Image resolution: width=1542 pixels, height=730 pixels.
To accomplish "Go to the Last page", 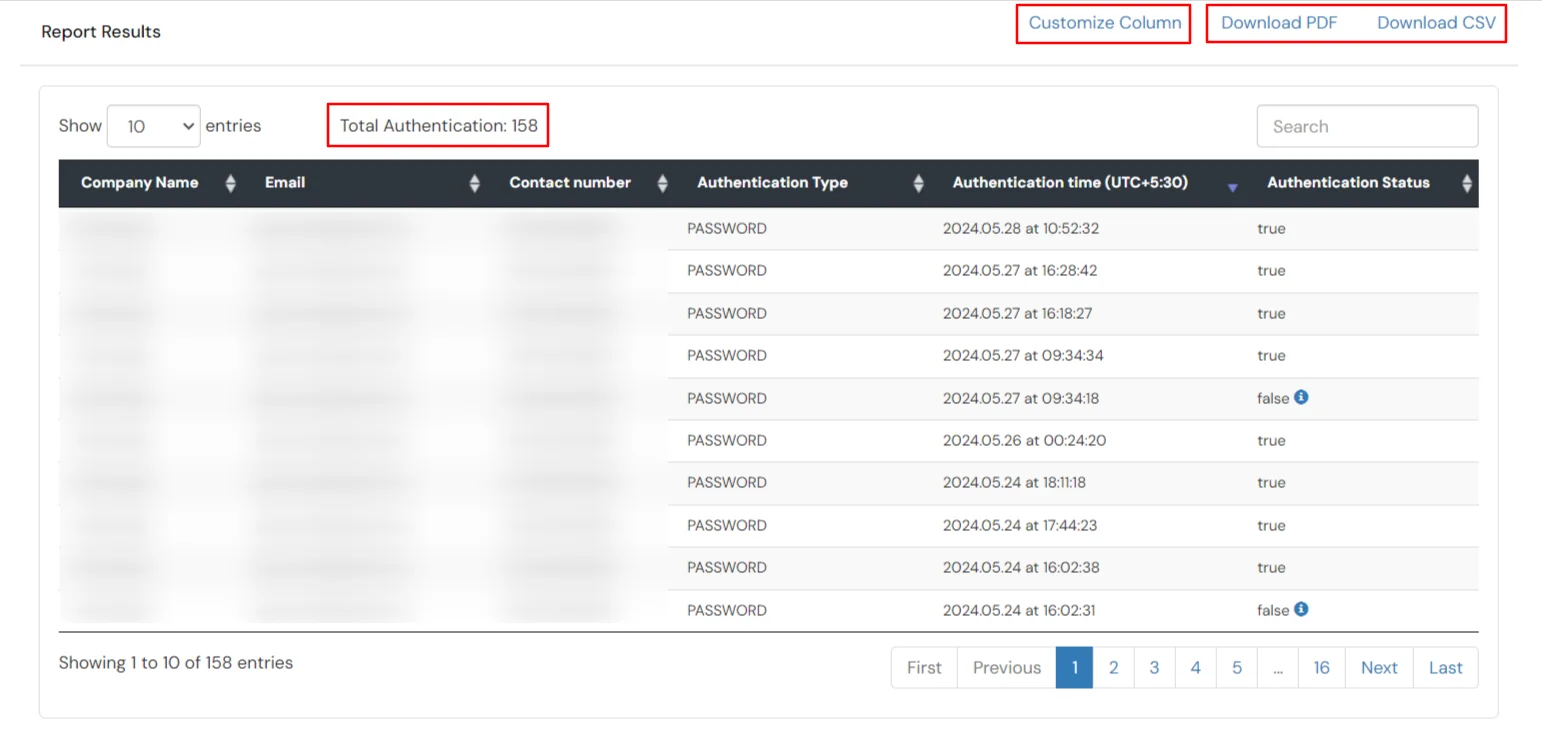I will (1445, 667).
